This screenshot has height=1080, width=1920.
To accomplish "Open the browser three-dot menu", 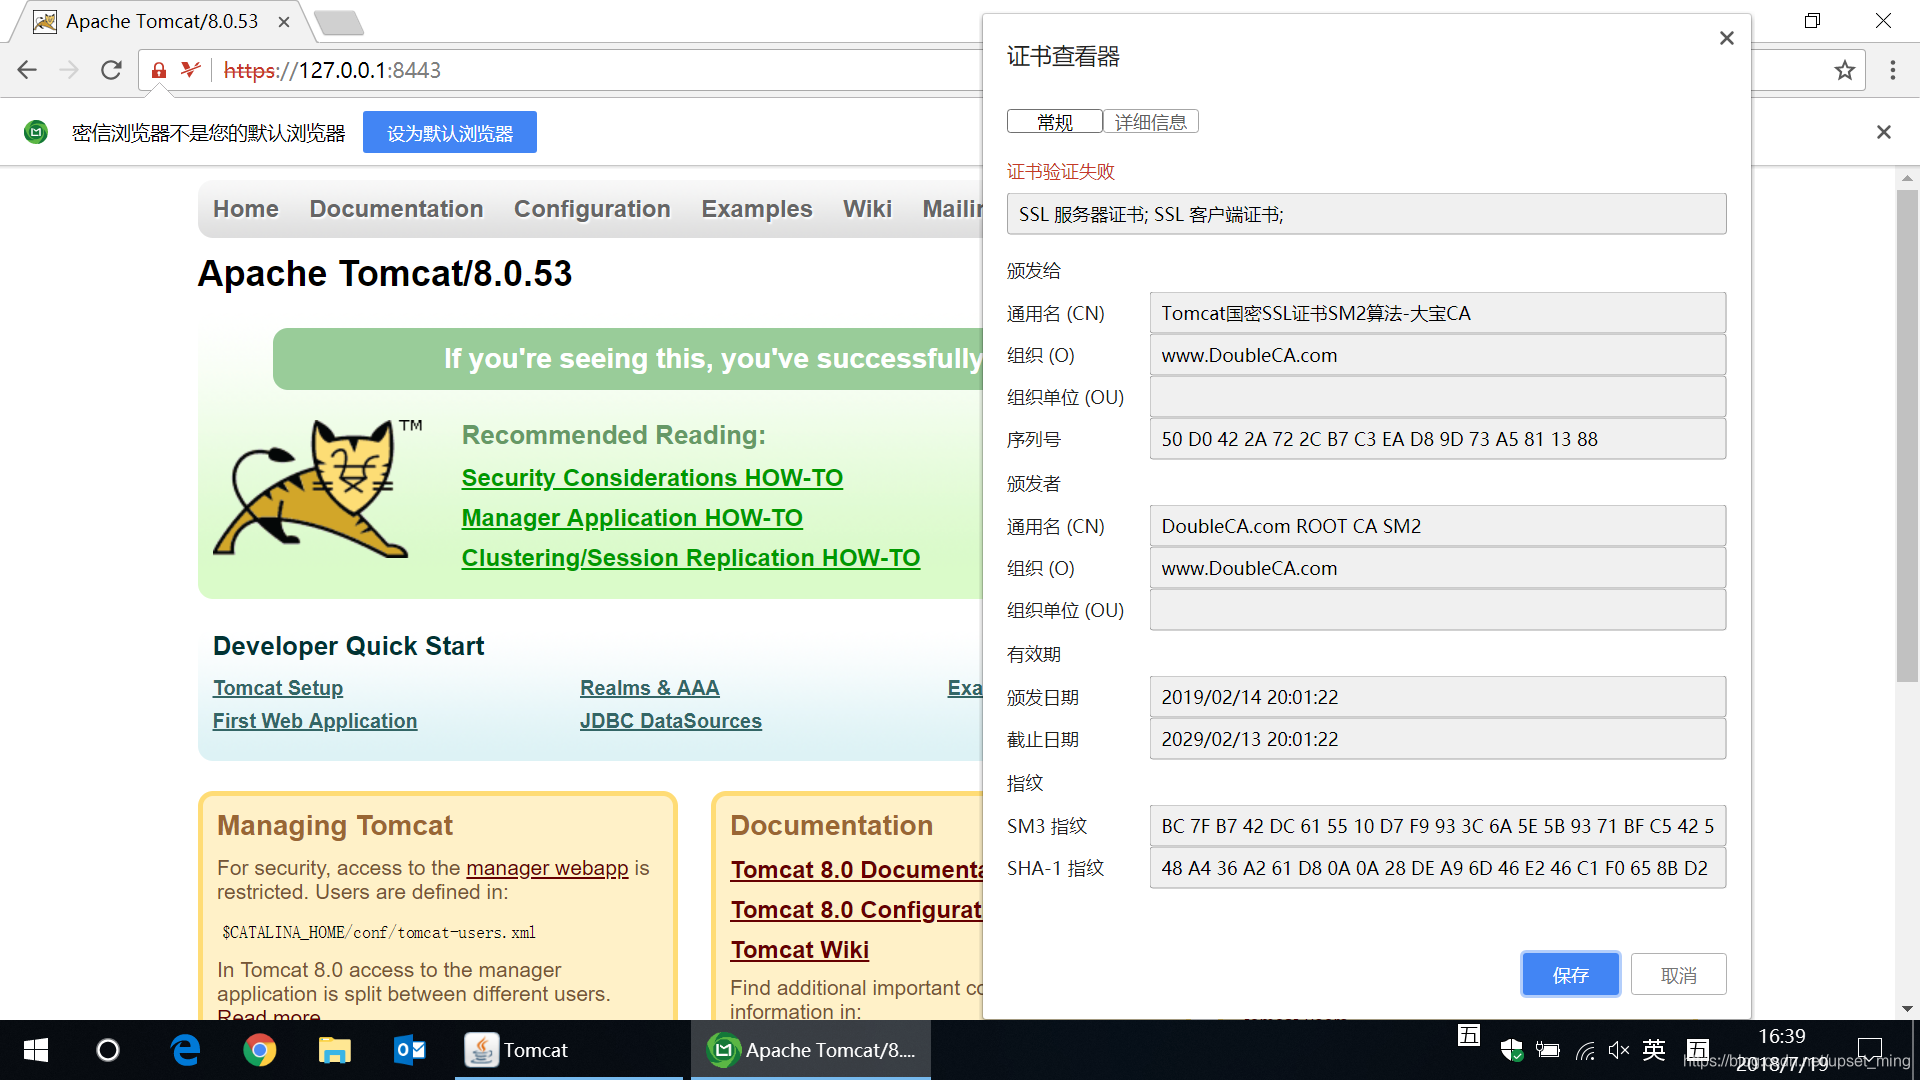I will coord(1892,70).
